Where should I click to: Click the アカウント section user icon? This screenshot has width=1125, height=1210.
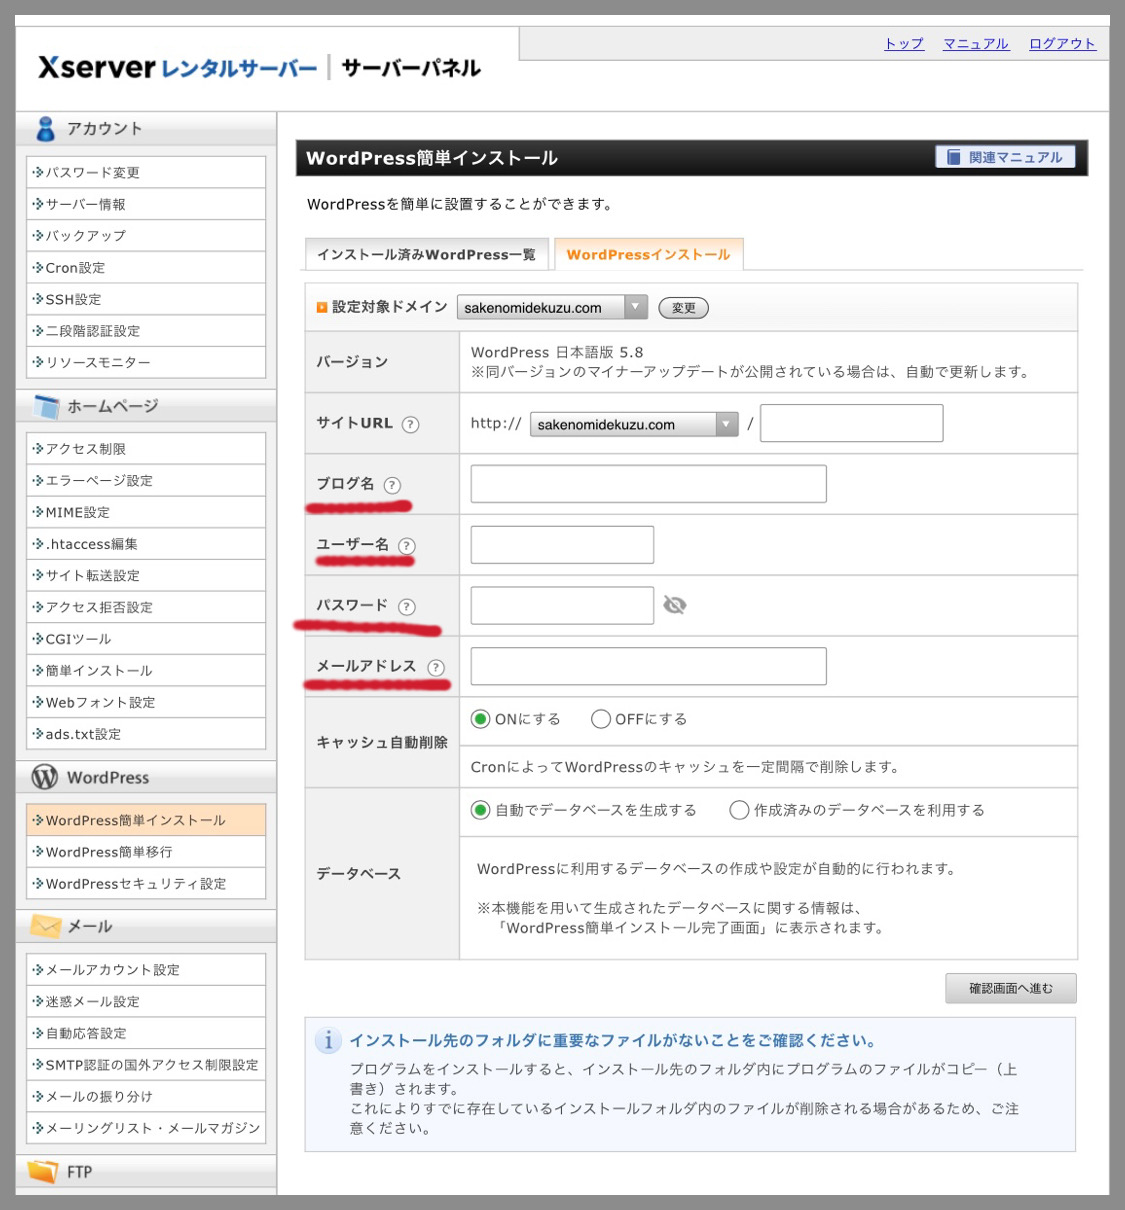pos(45,129)
